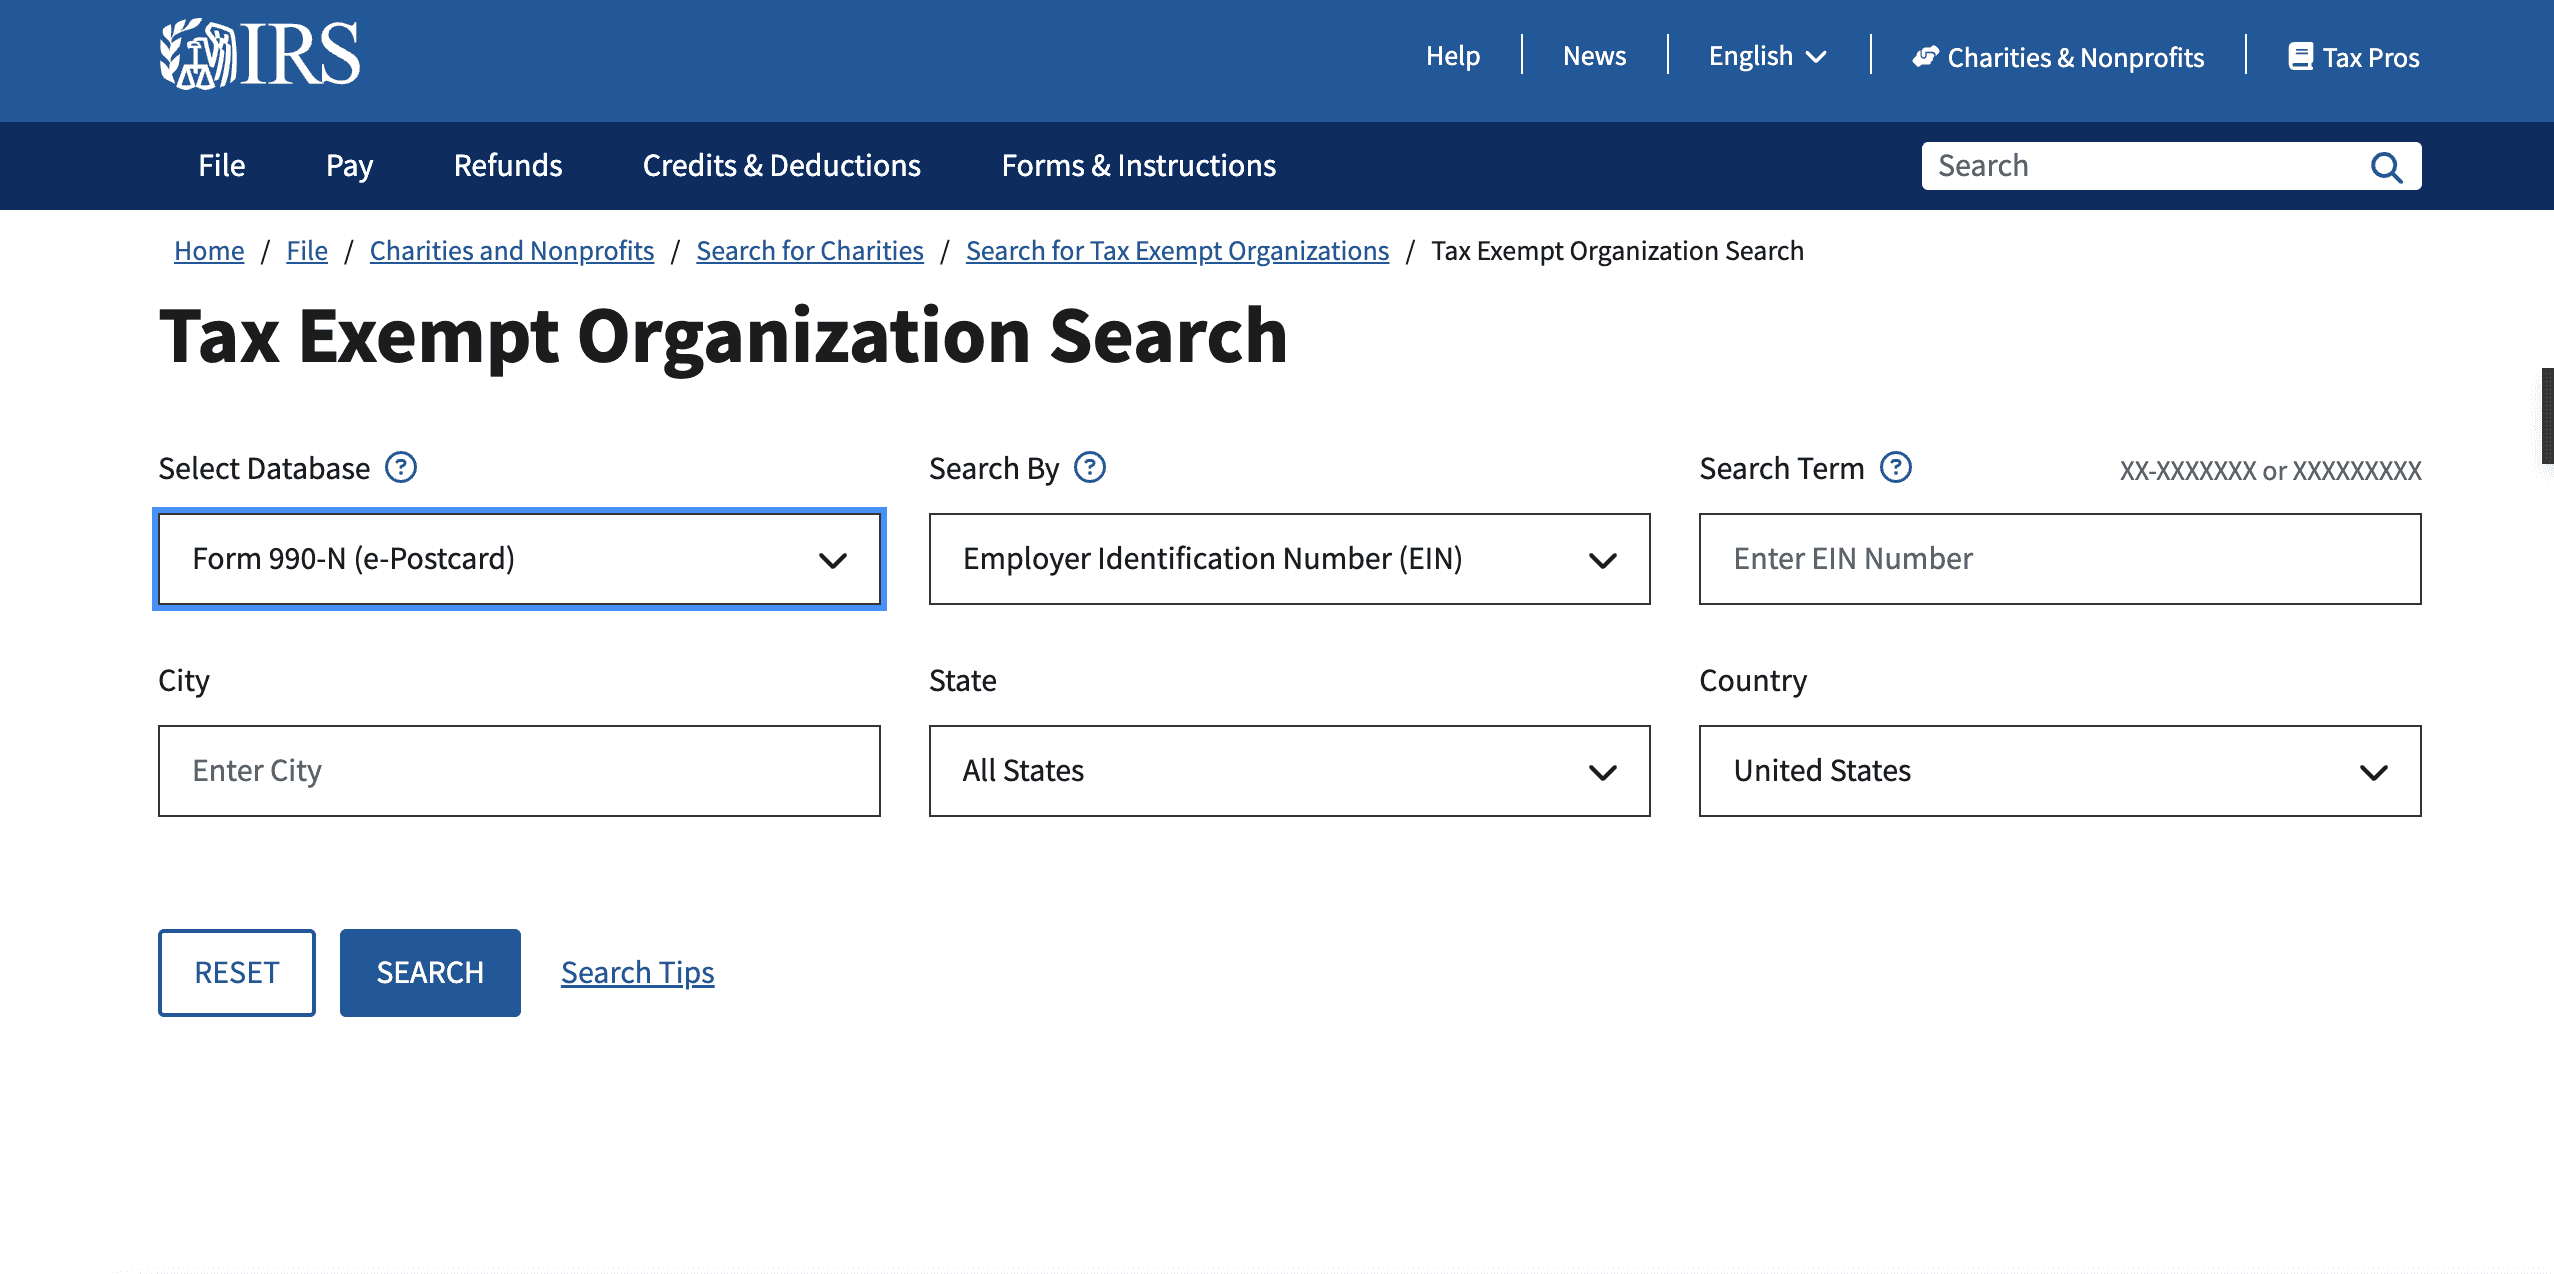Open the Search Term help tooltip
This screenshot has width=2554, height=1274.
[x=1897, y=467]
